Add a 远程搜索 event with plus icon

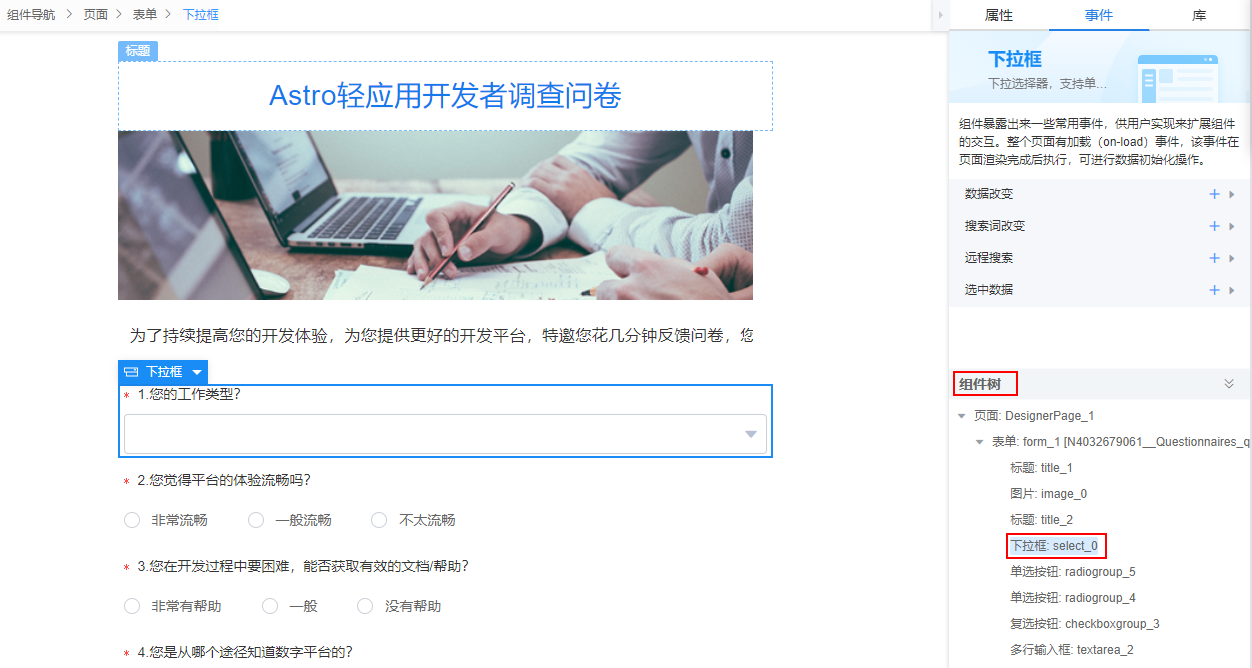coord(1214,258)
